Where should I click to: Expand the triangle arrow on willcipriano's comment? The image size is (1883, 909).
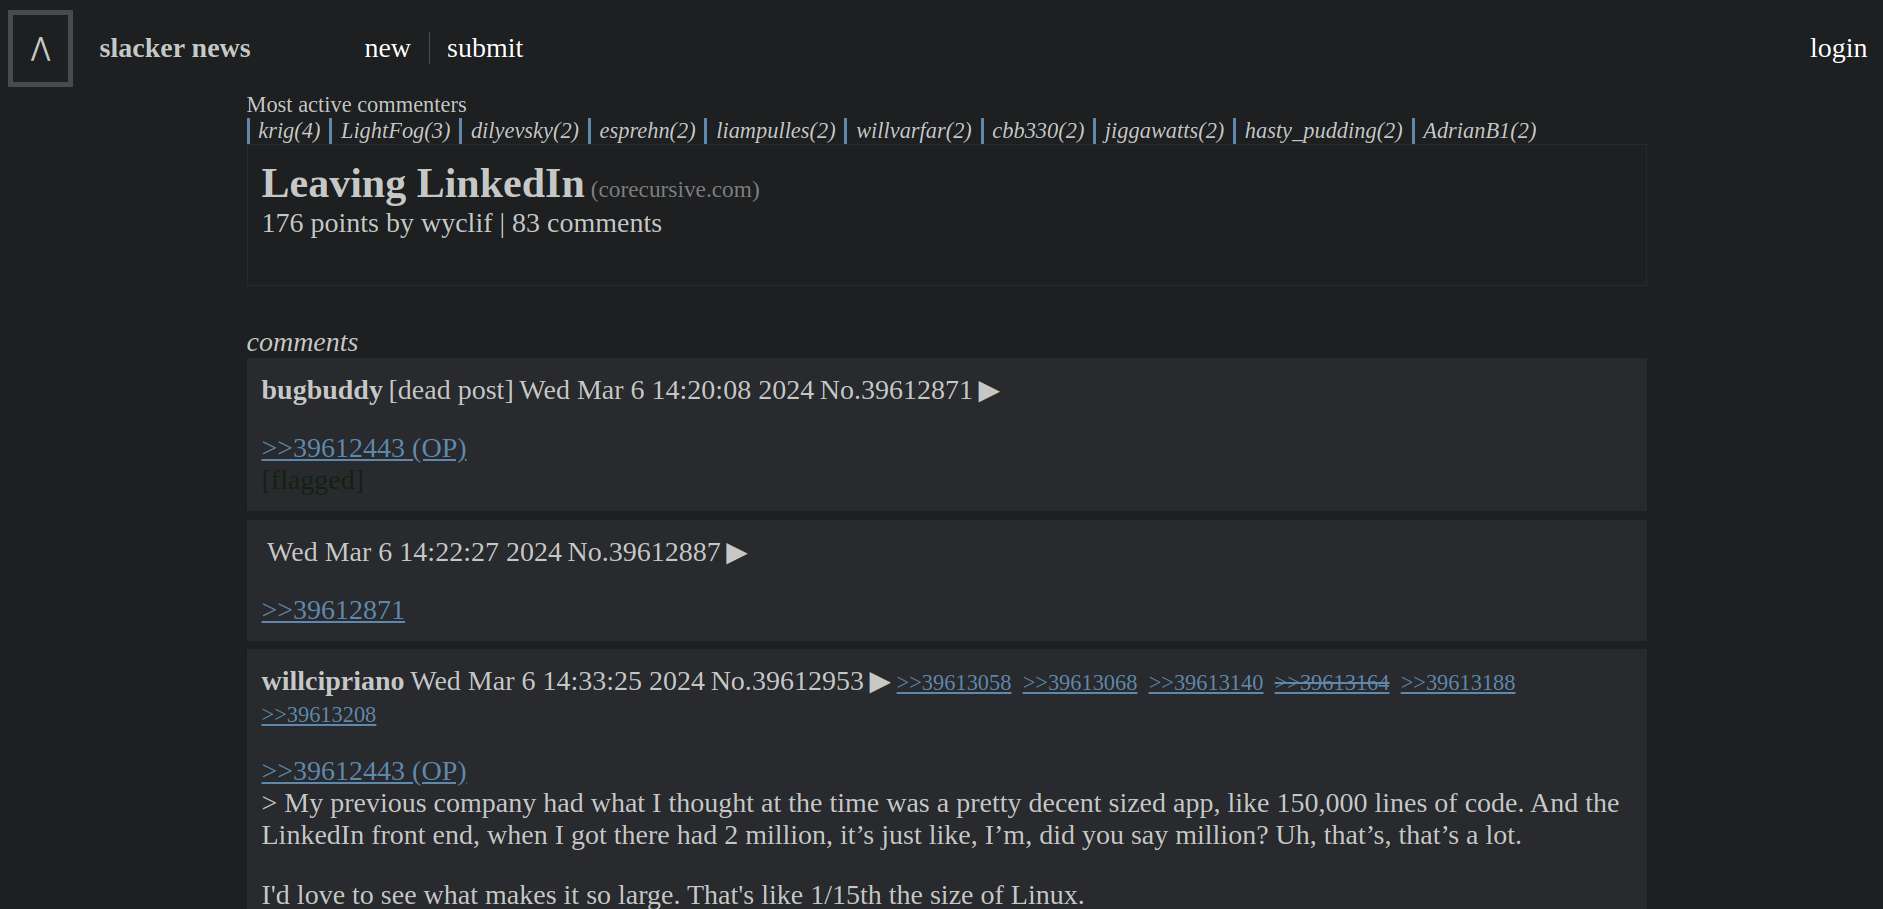pyautogui.click(x=880, y=682)
